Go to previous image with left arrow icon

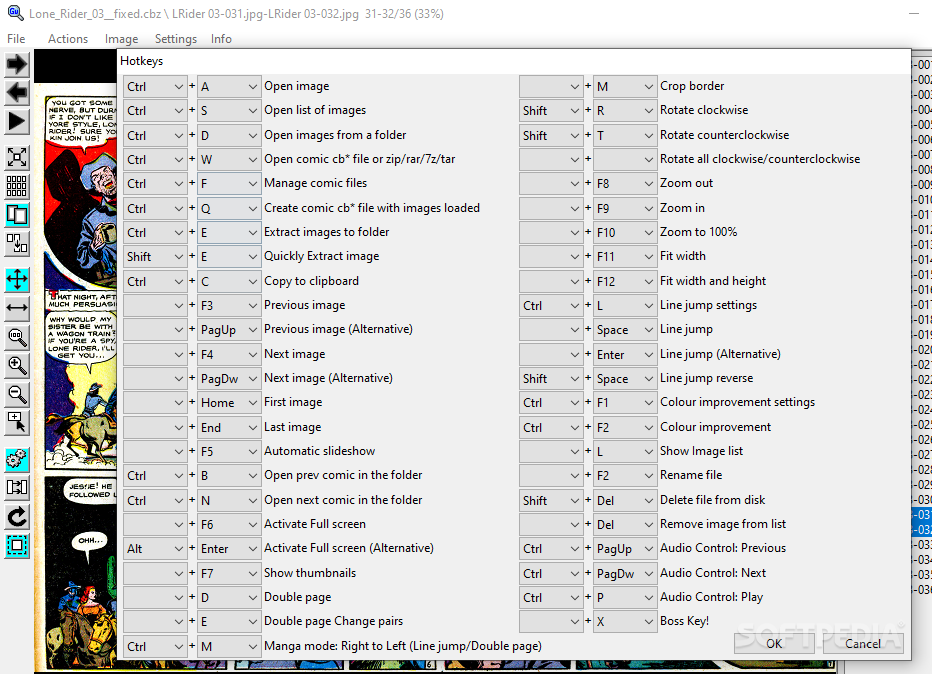click(17, 93)
